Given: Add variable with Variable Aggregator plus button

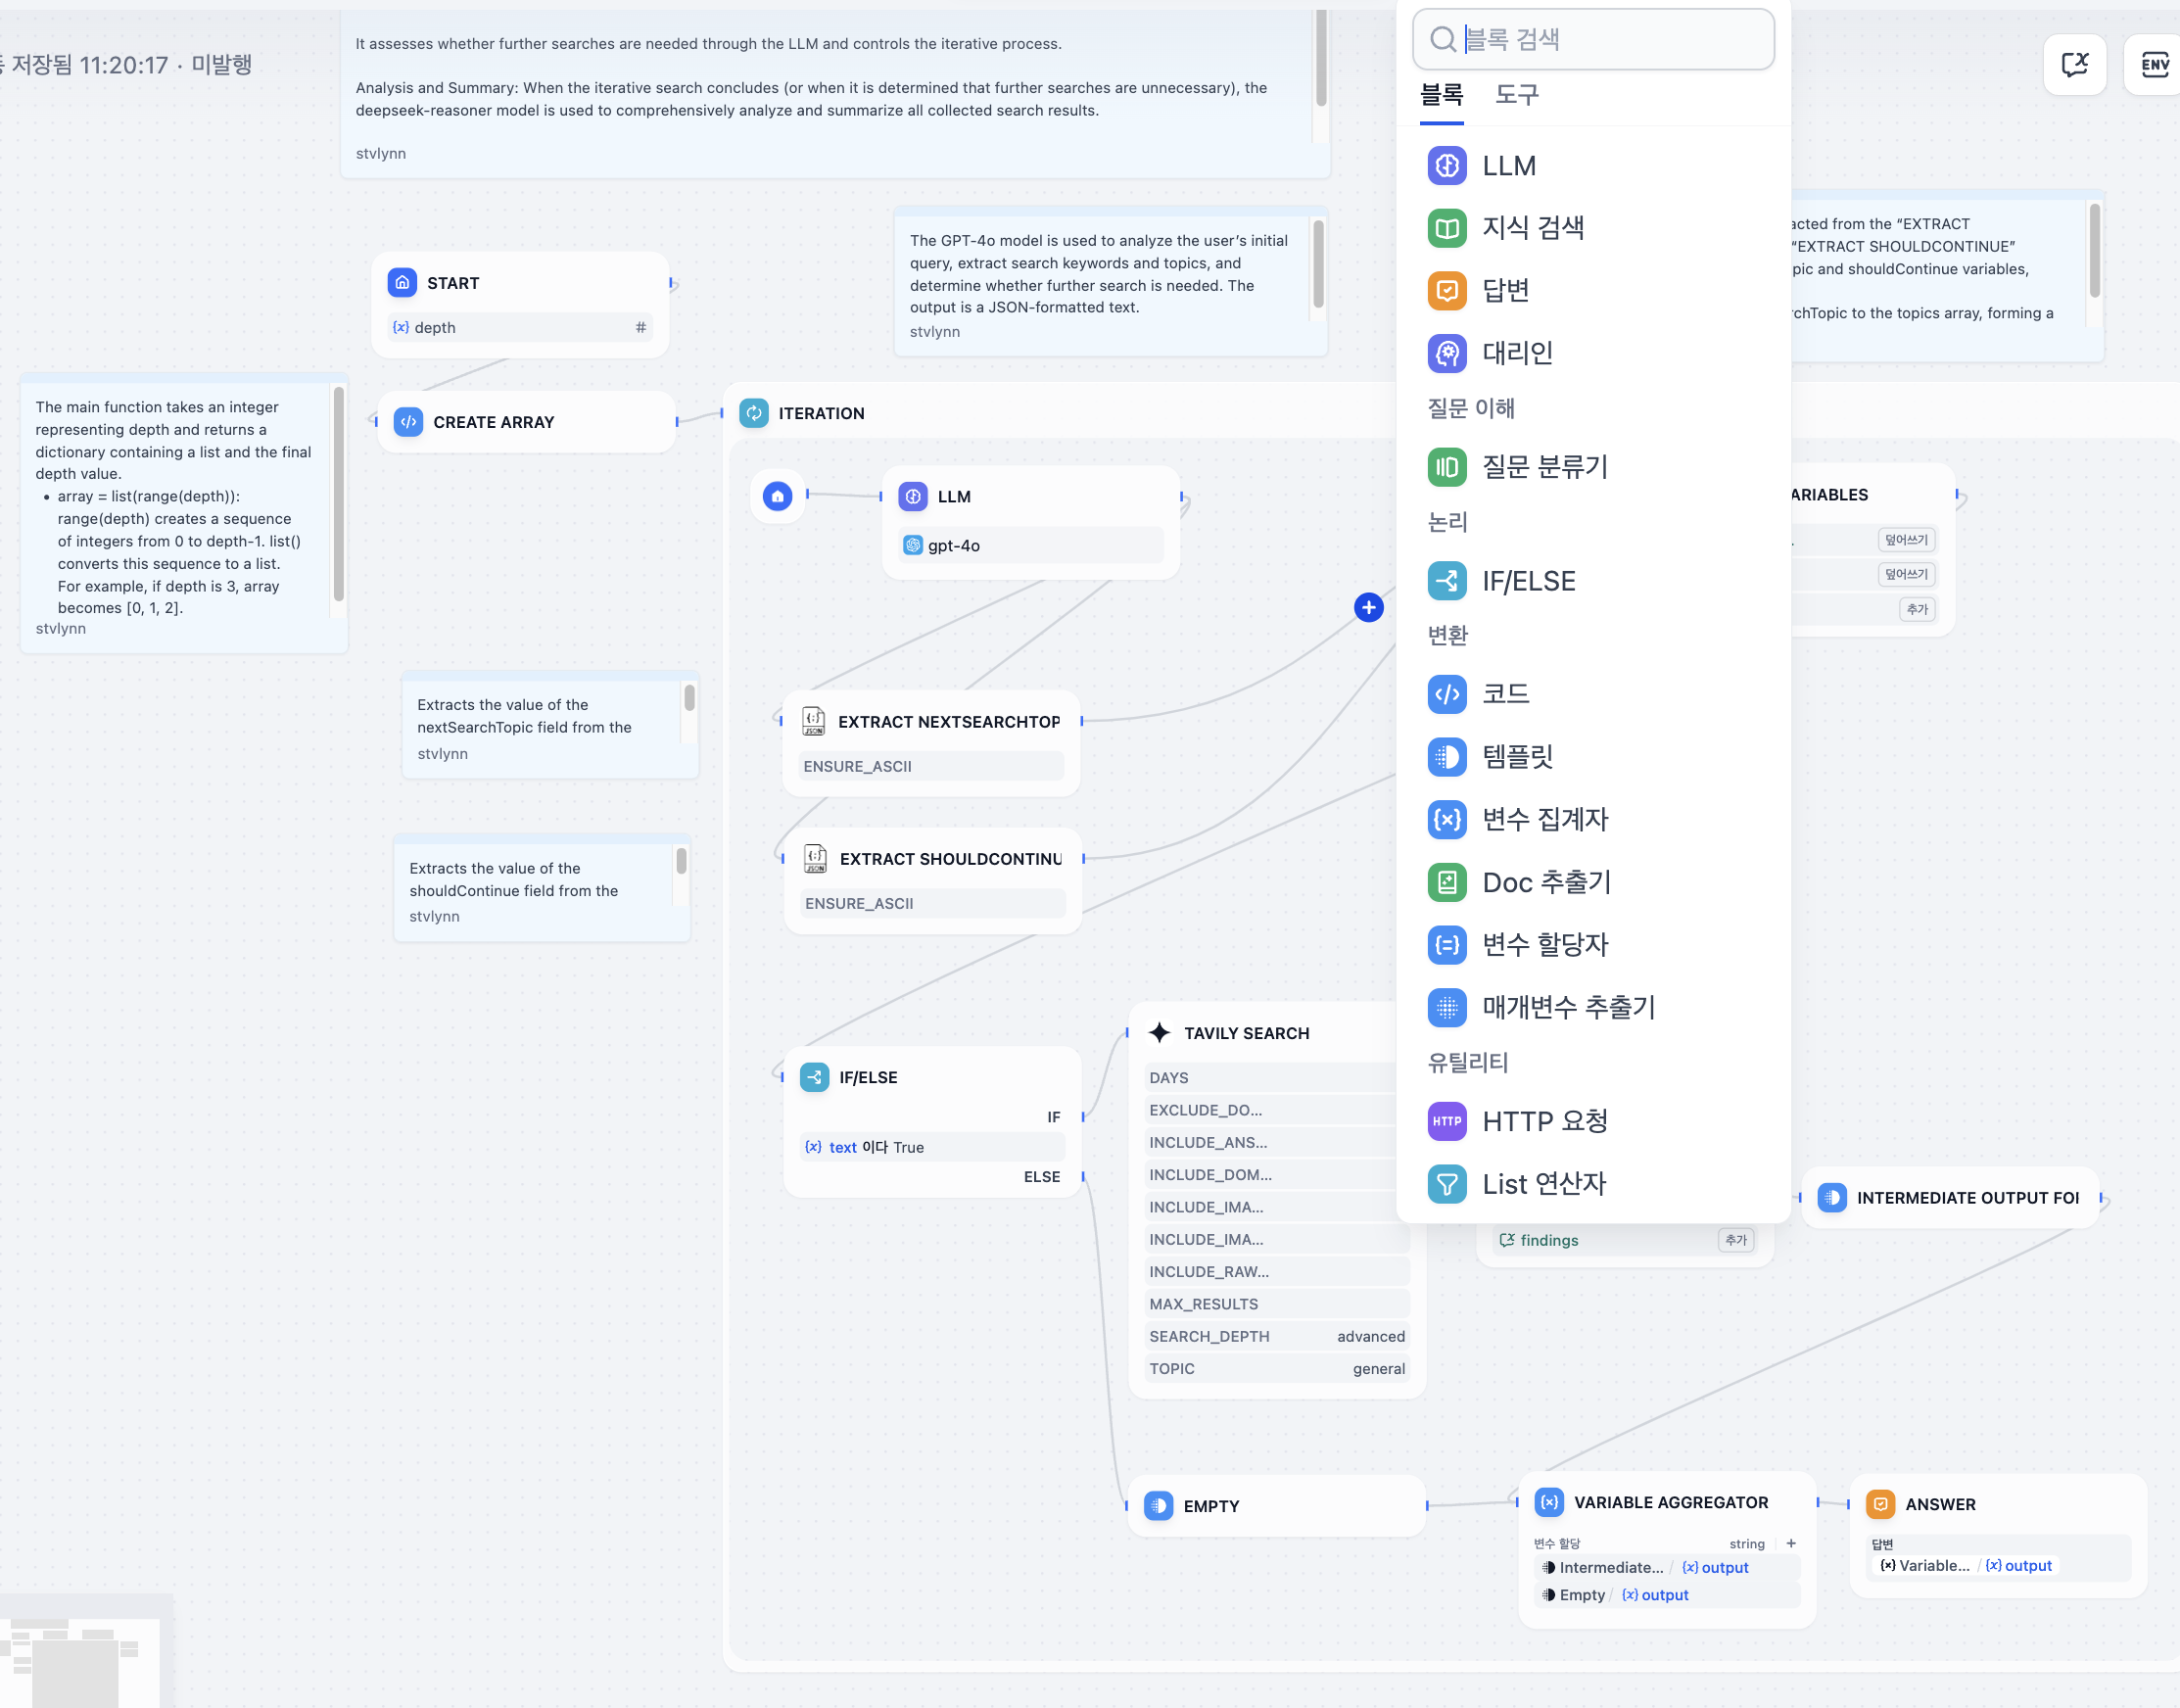Looking at the screenshot, I should 1790,1543.
